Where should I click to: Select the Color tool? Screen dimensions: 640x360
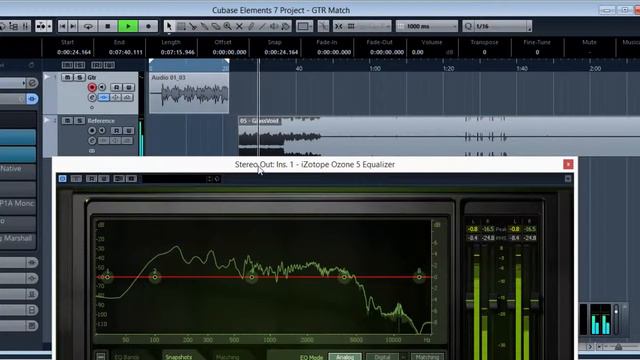pyautogui.click(x=286, y=27)
